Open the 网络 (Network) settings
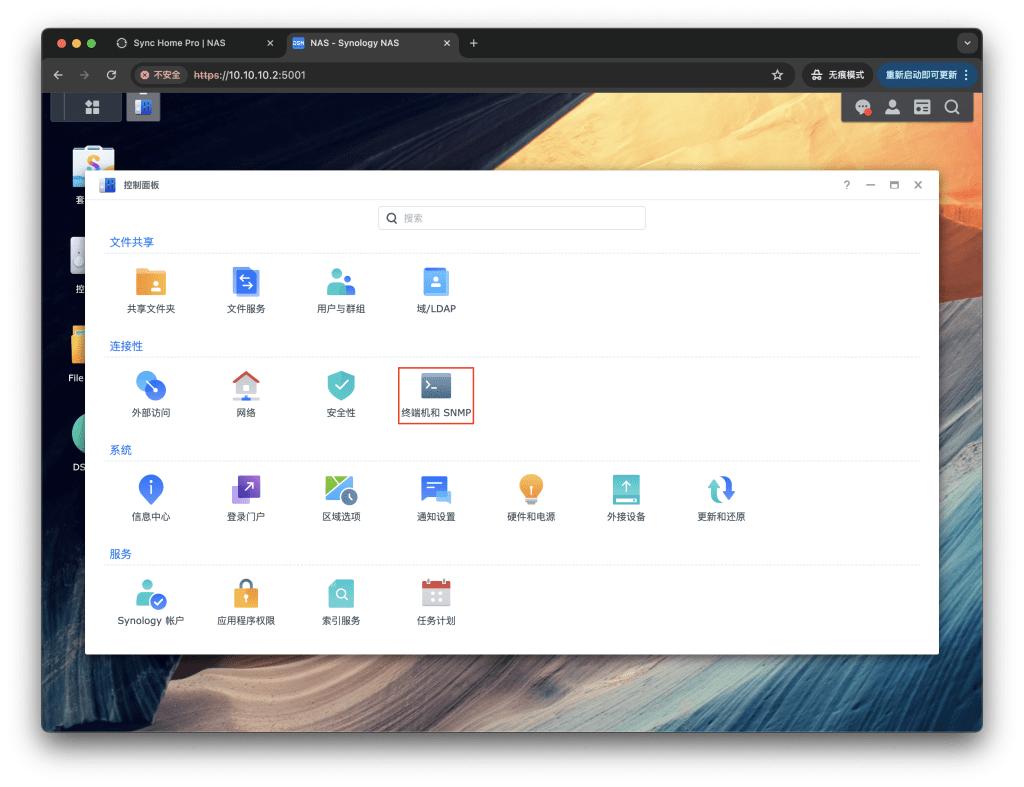 pyautogui.click(x=246, y=394)
